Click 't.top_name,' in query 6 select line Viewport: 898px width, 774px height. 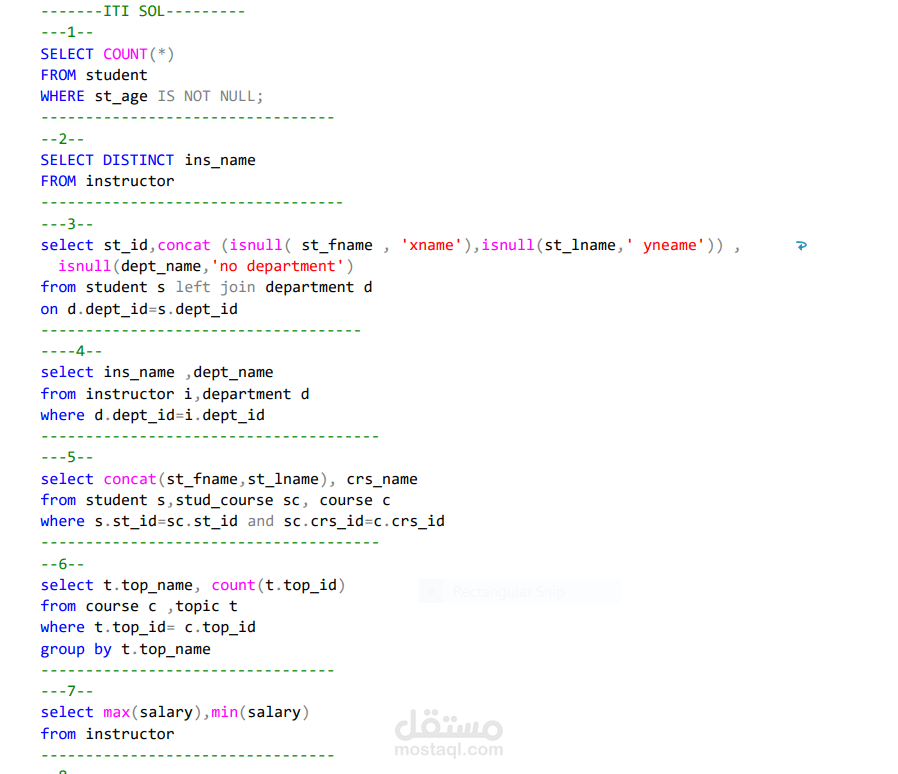coord(152,585)
